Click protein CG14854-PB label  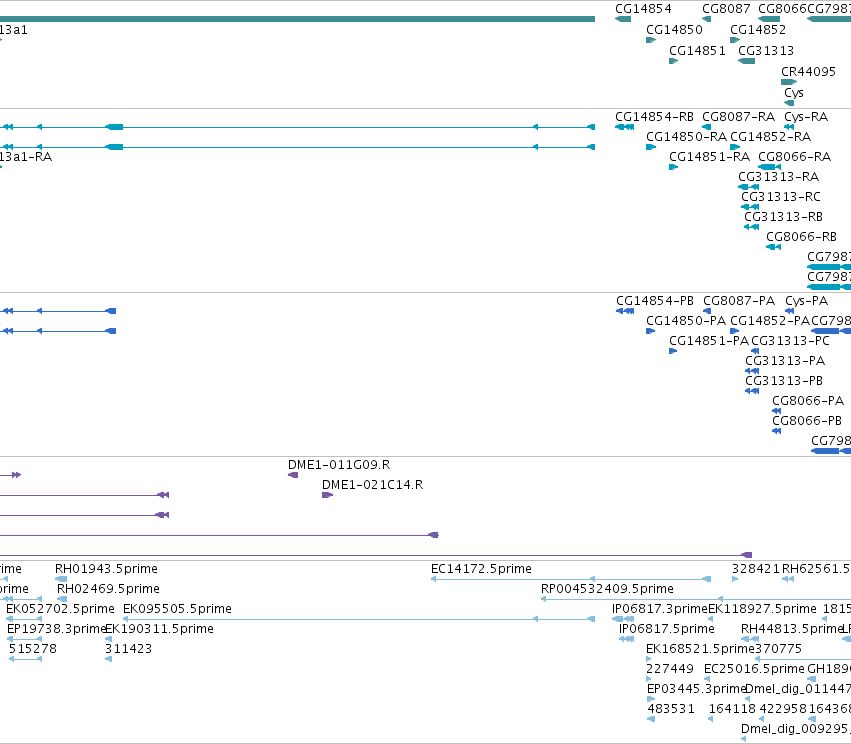point(655,301)
